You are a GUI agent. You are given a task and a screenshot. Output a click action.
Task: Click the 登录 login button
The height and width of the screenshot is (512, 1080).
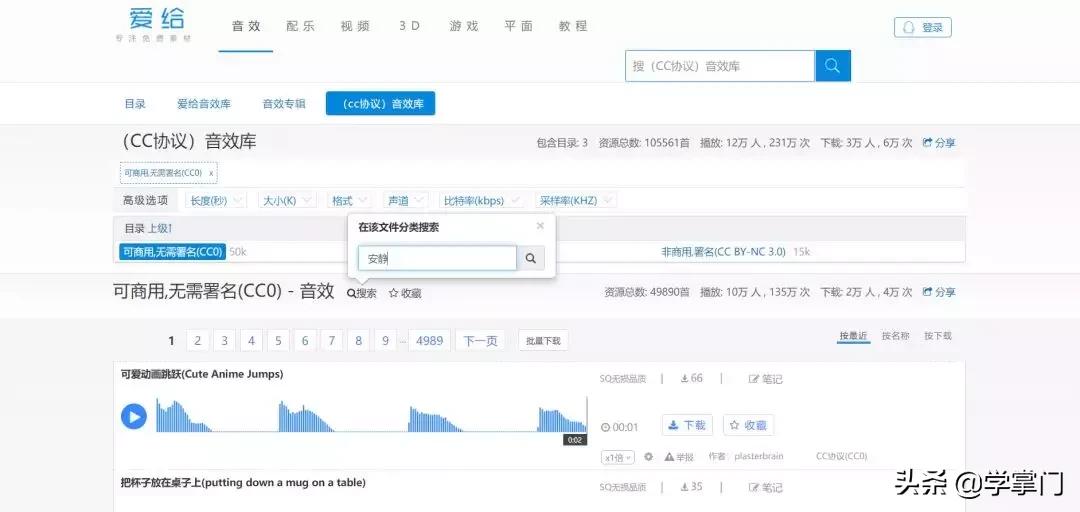coord(922,28)
